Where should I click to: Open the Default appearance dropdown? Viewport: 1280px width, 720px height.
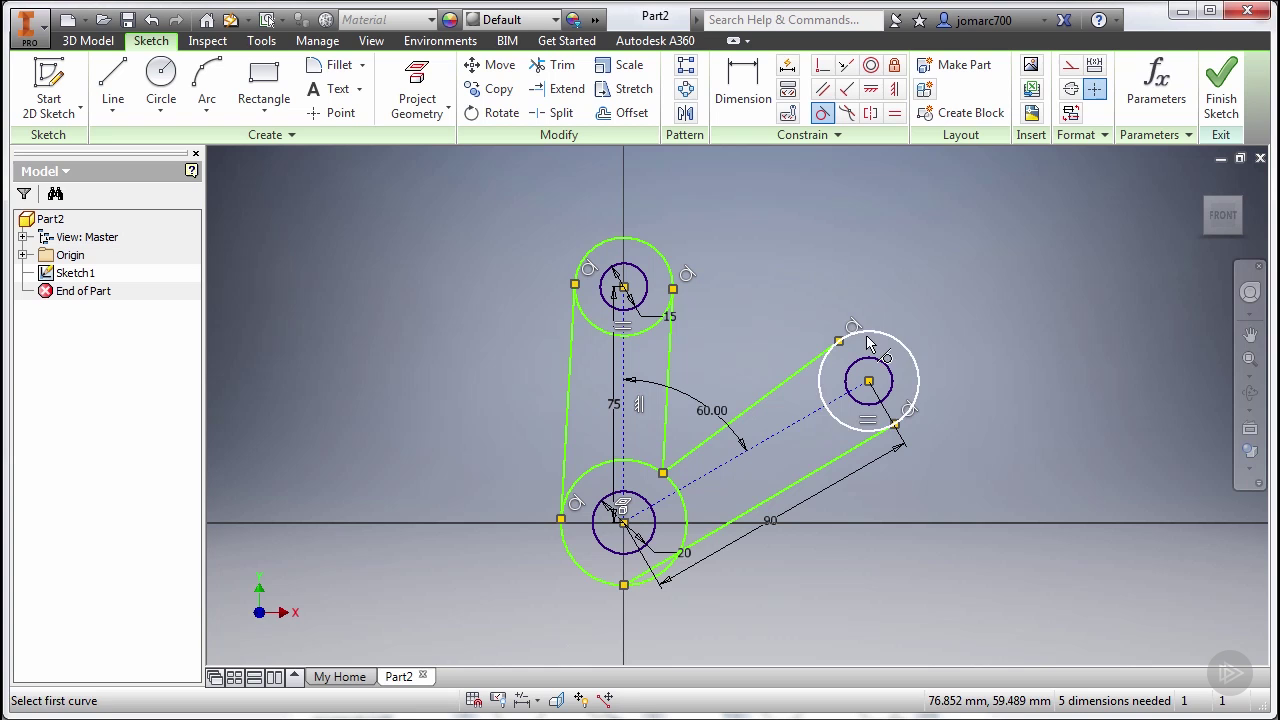pyautogui.click(x=555, y=19)
